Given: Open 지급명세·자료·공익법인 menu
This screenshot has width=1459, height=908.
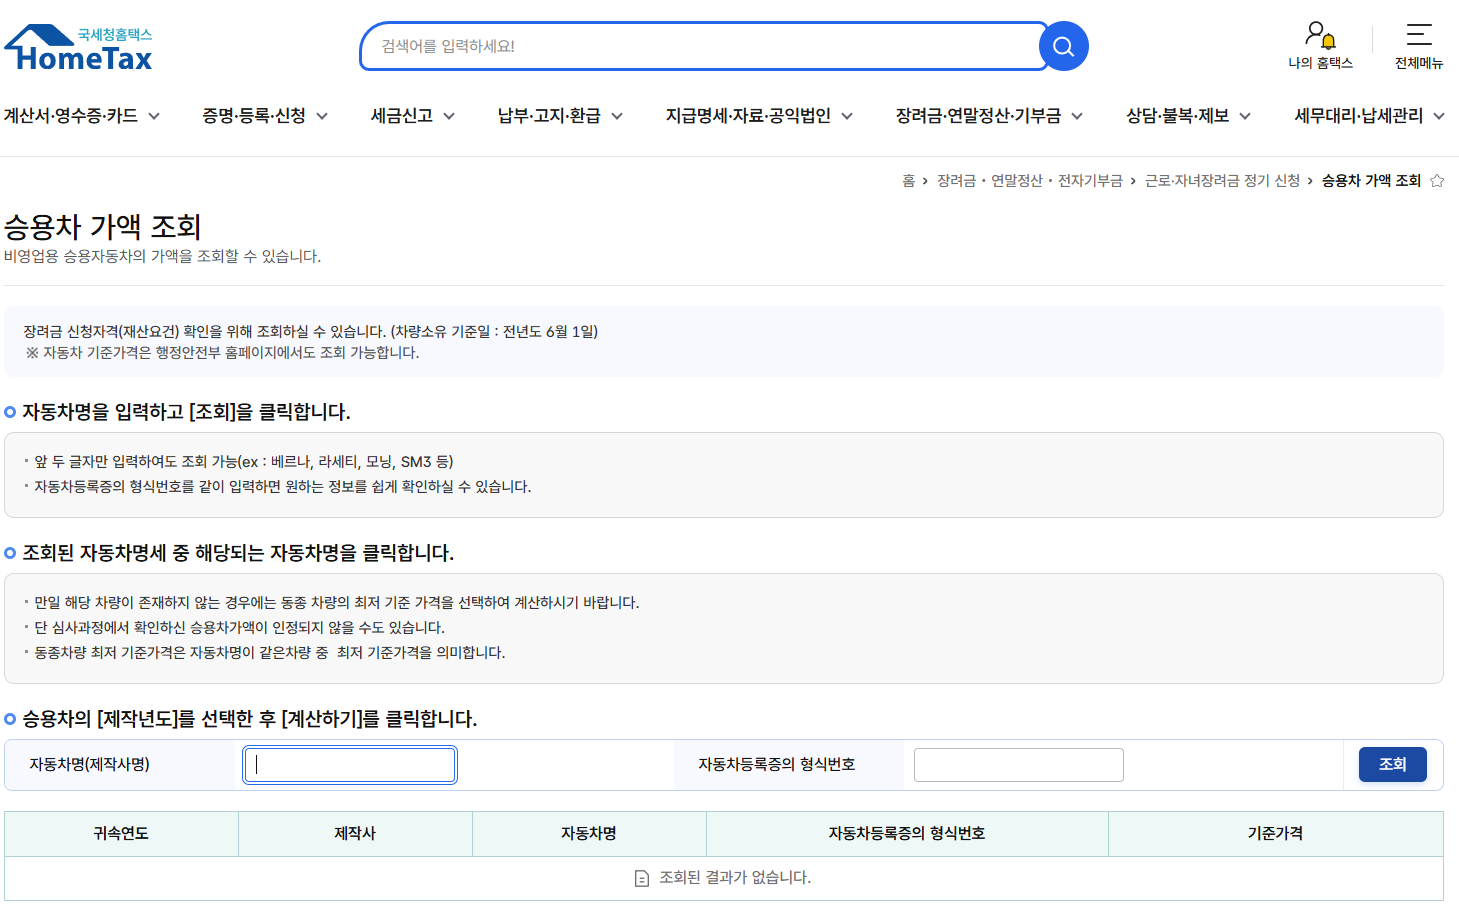Looking at the screenshot, I should coord(748,116).
